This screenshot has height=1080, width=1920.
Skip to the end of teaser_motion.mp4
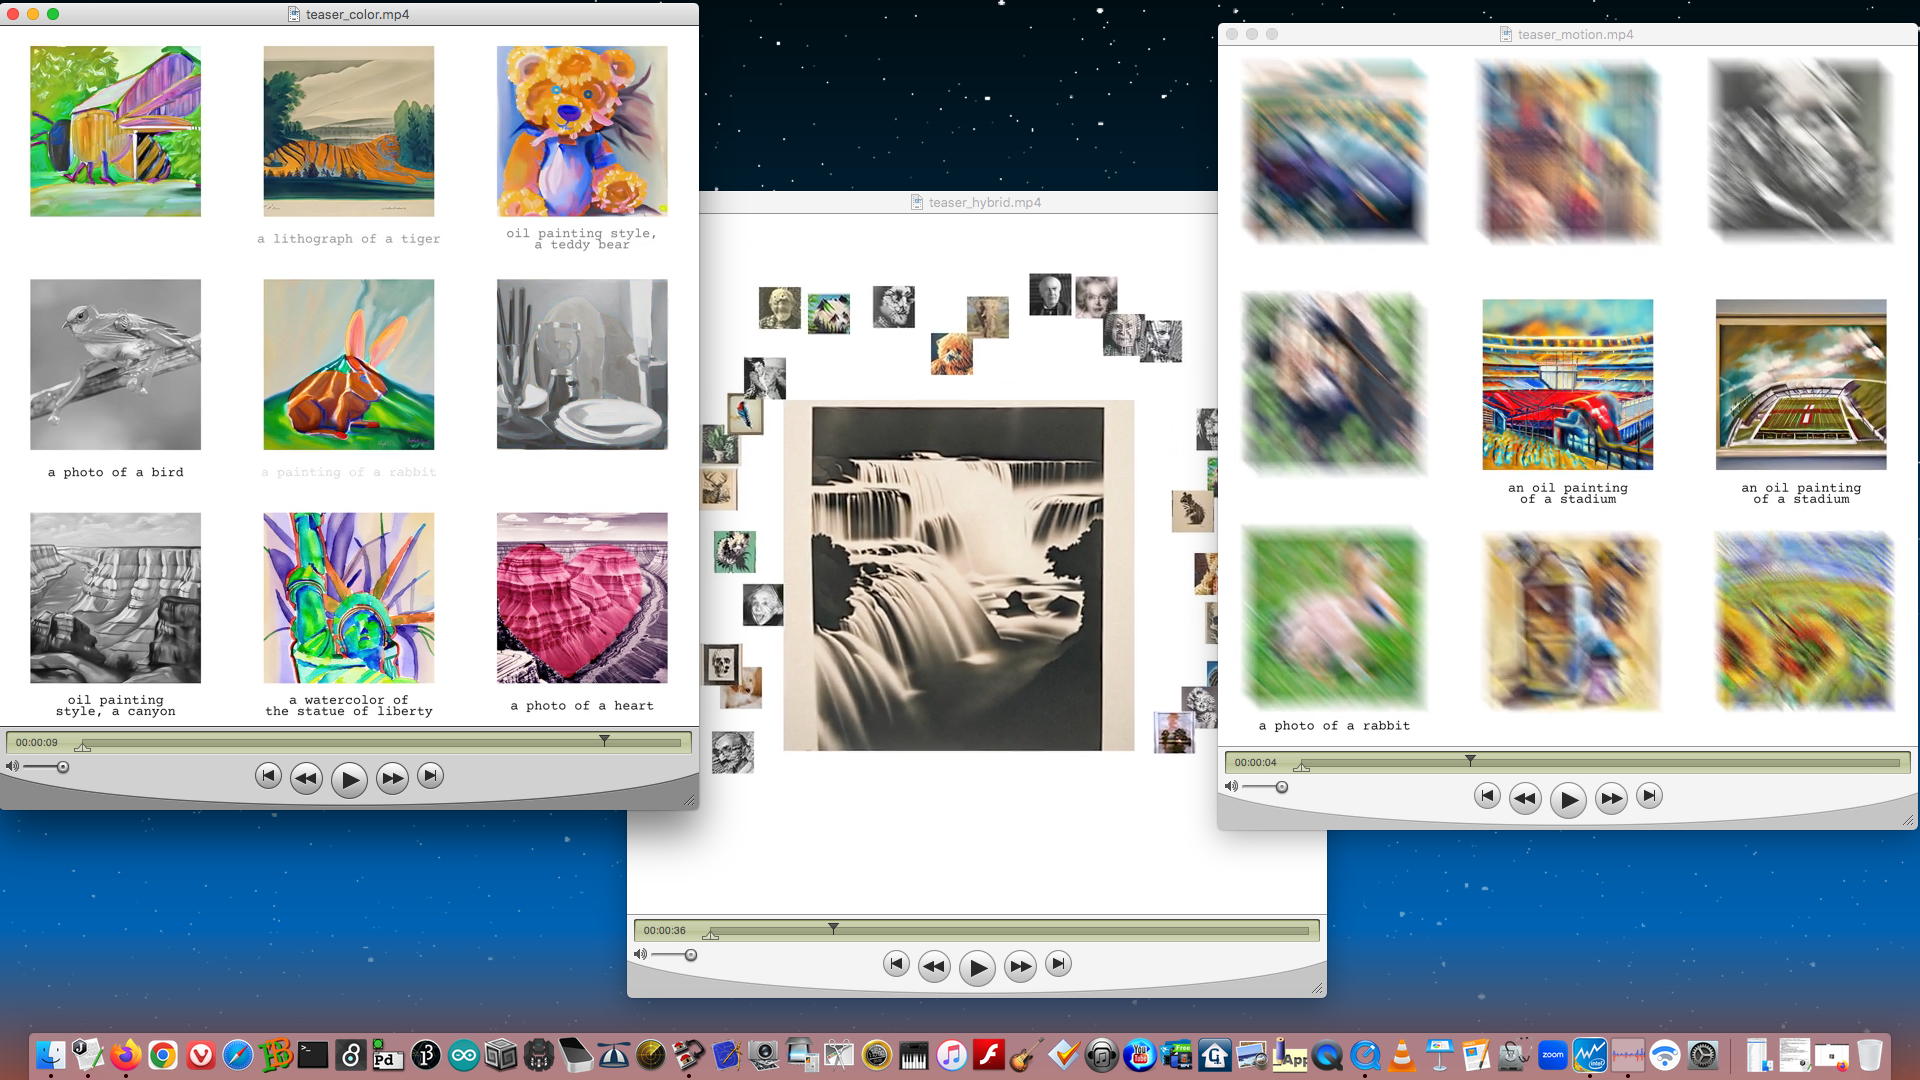pos(1649,796)
